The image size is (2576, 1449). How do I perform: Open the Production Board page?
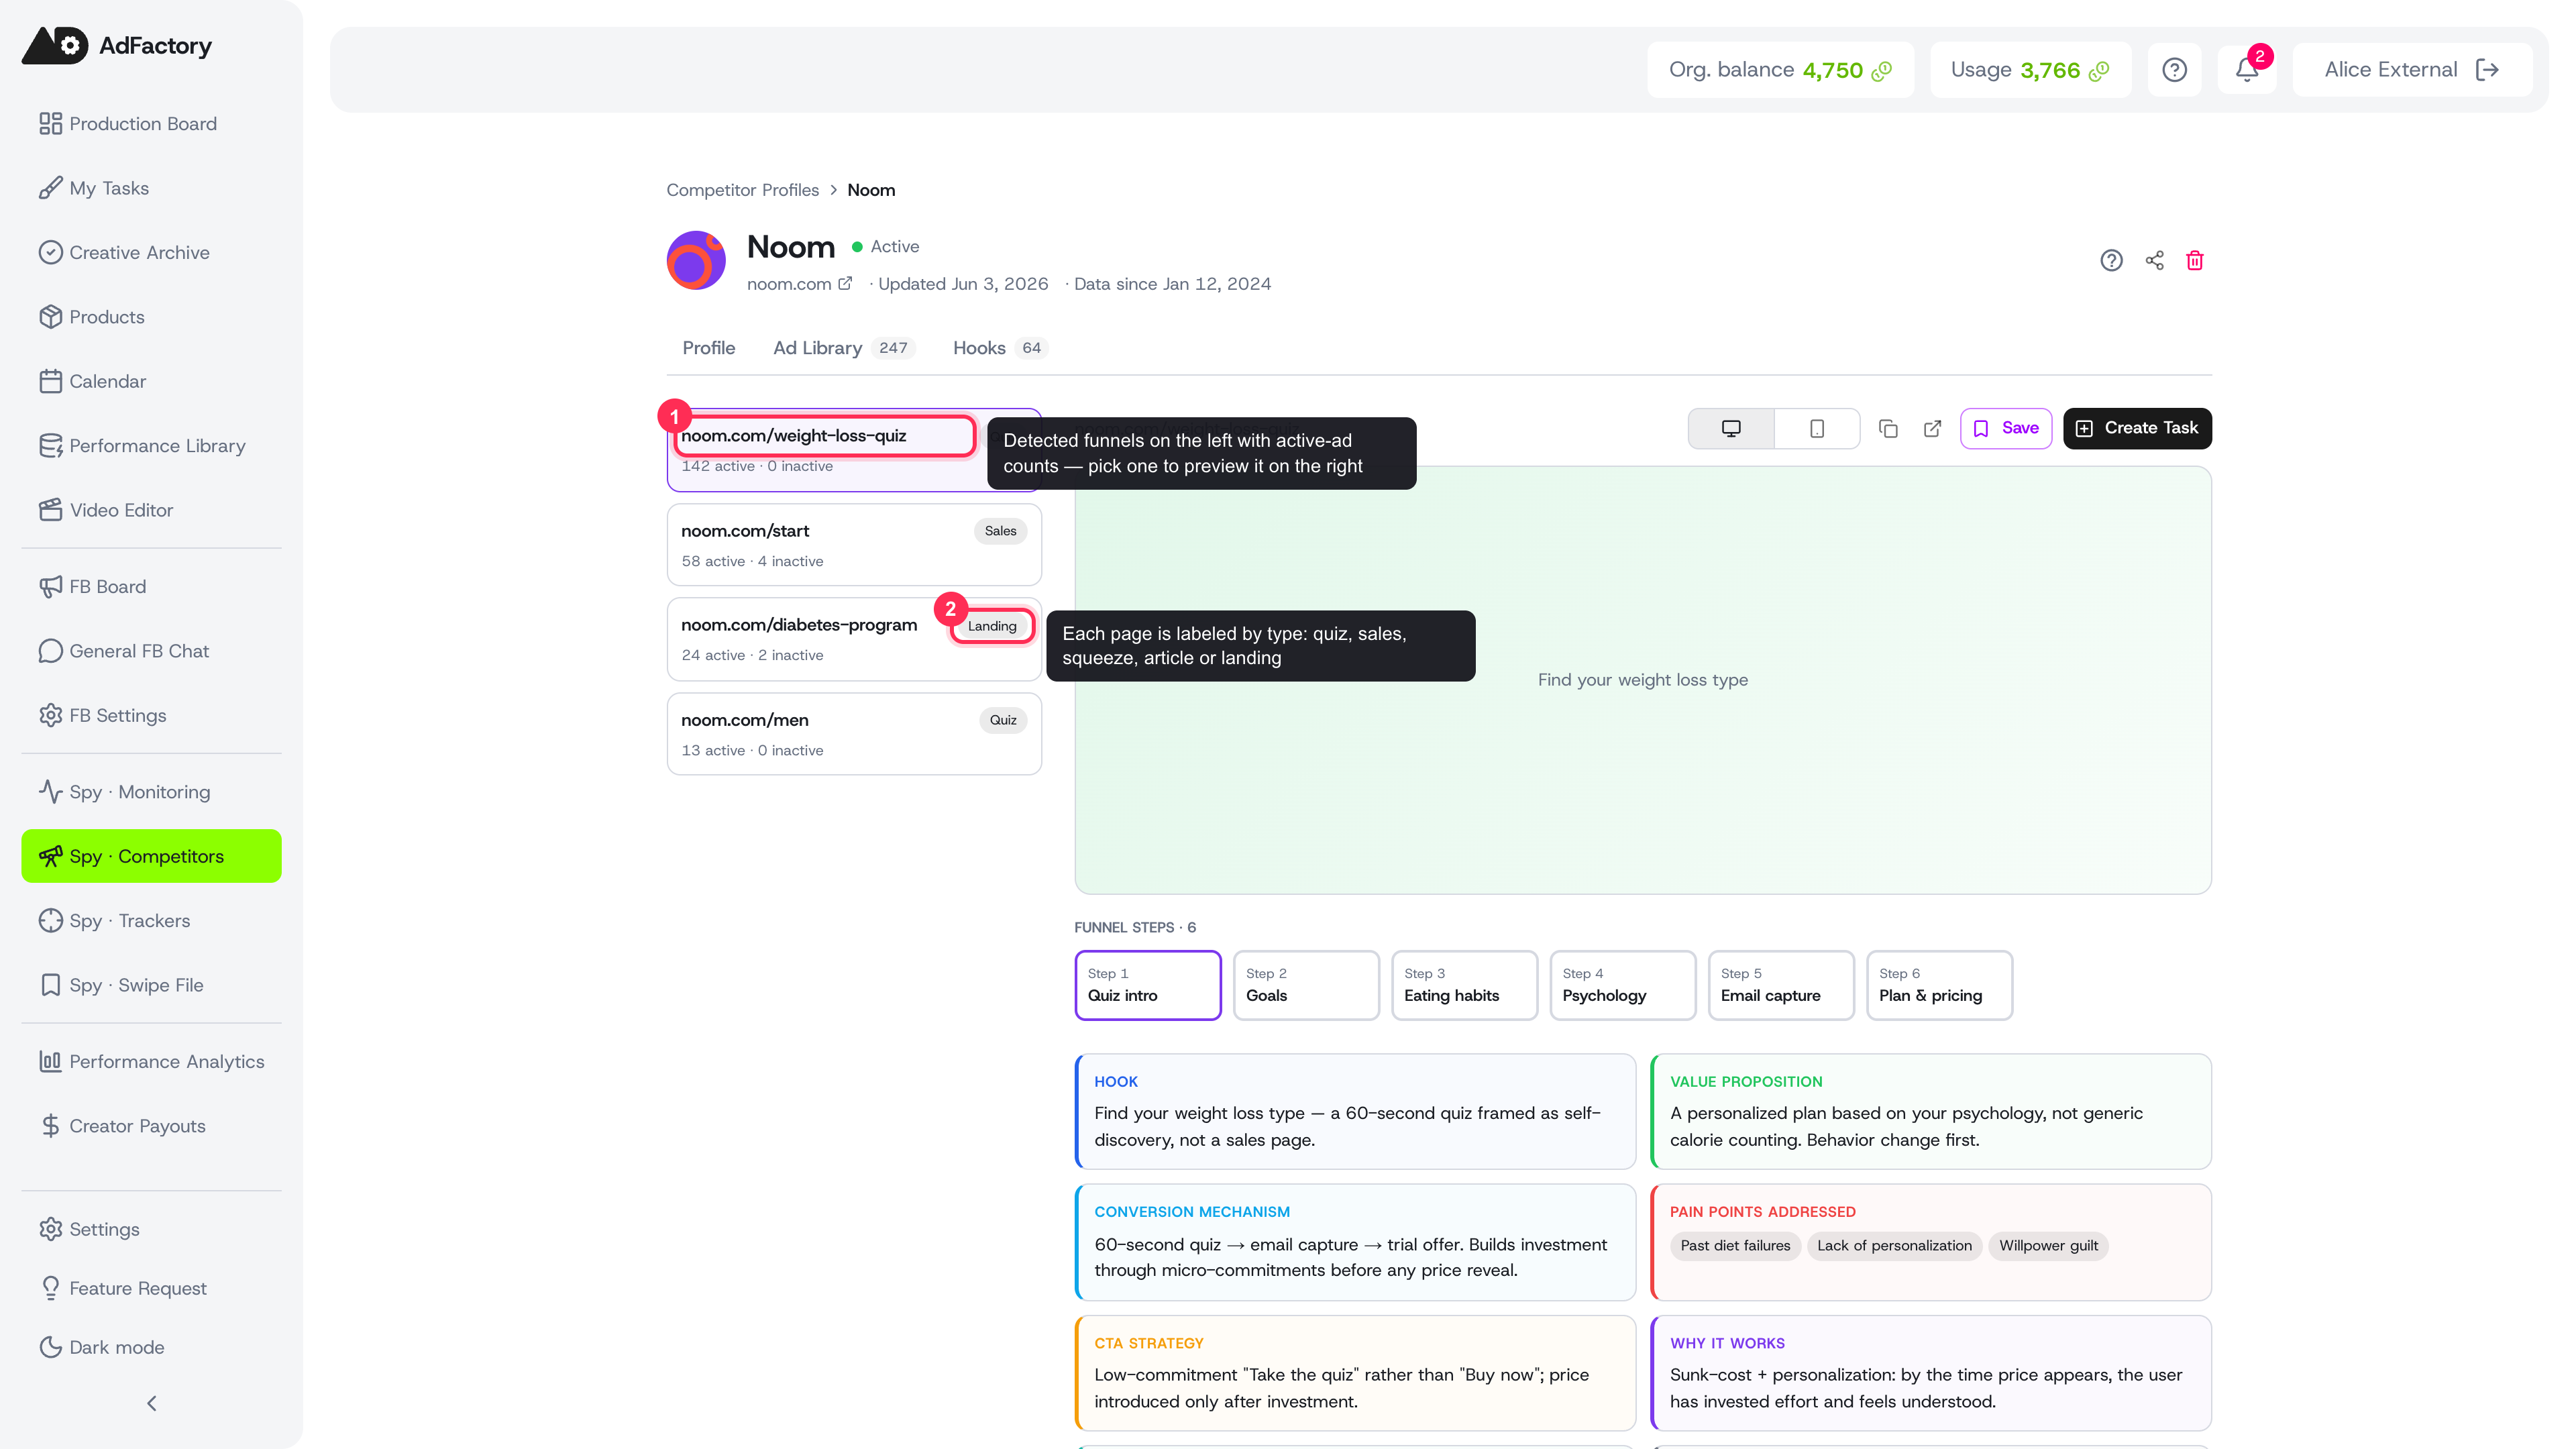point(151,124)
